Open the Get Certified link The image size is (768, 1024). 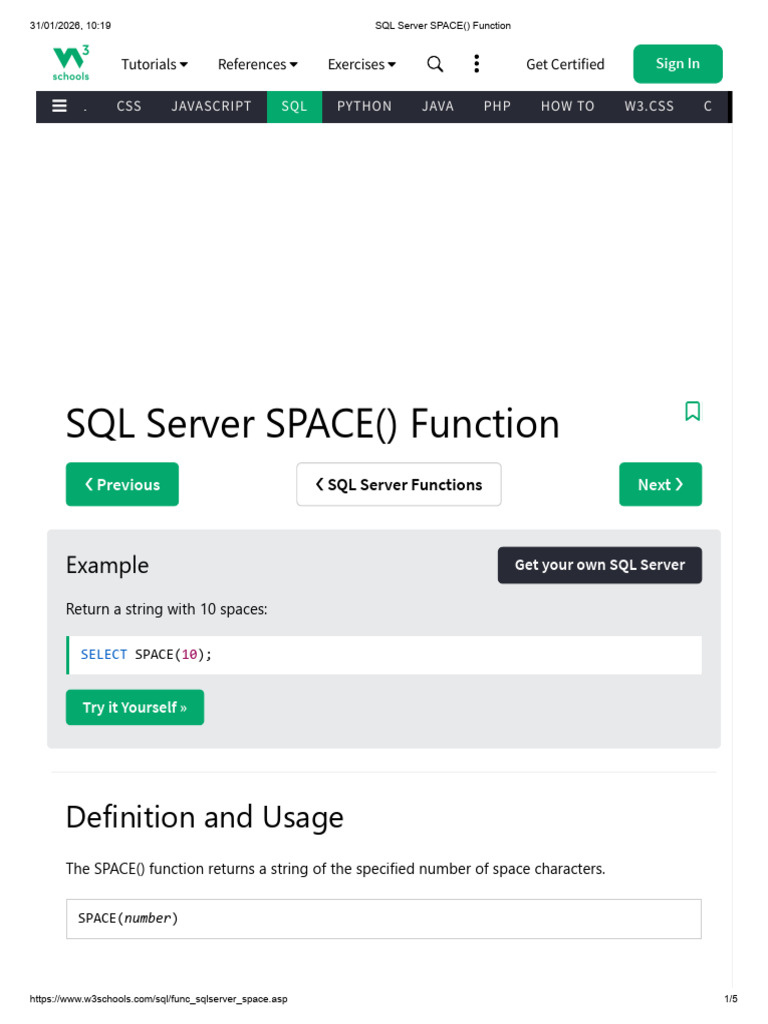[x=565, y=64]
